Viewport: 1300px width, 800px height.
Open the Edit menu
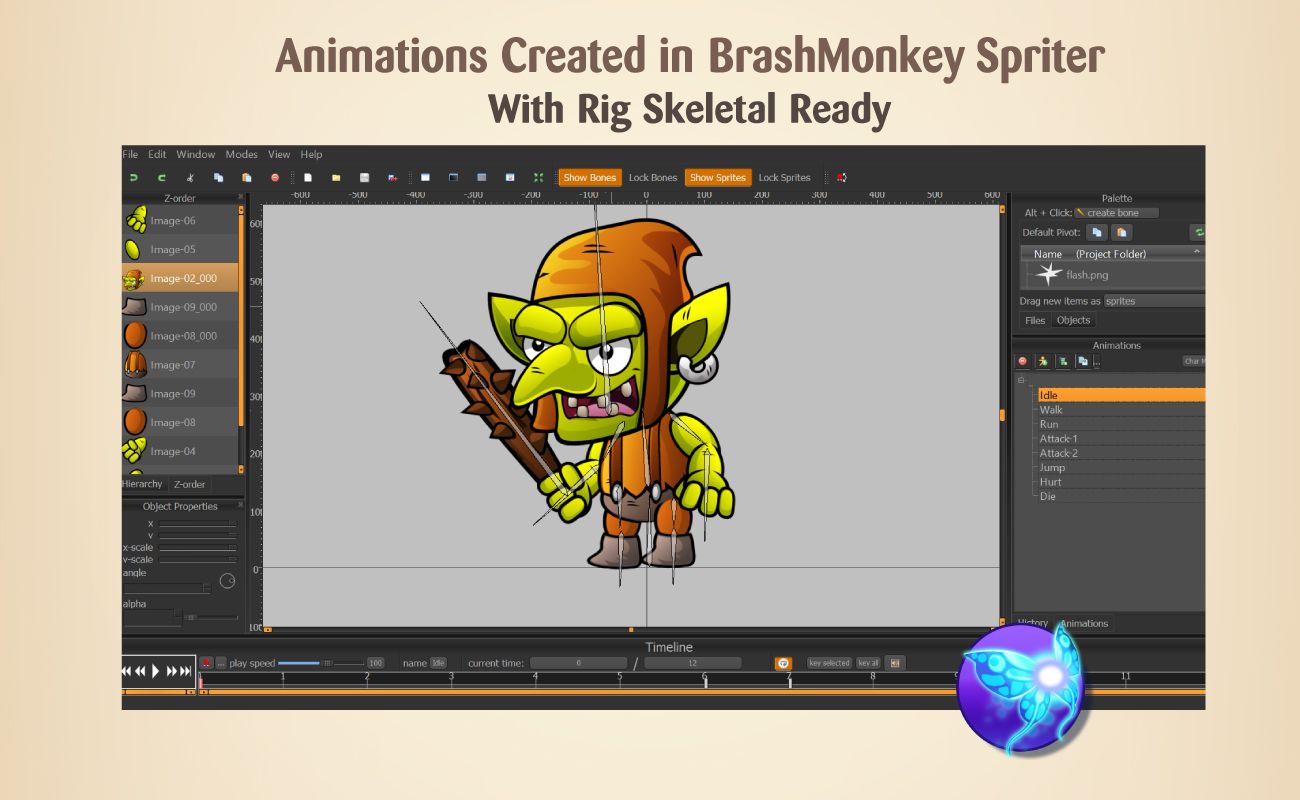157,155
